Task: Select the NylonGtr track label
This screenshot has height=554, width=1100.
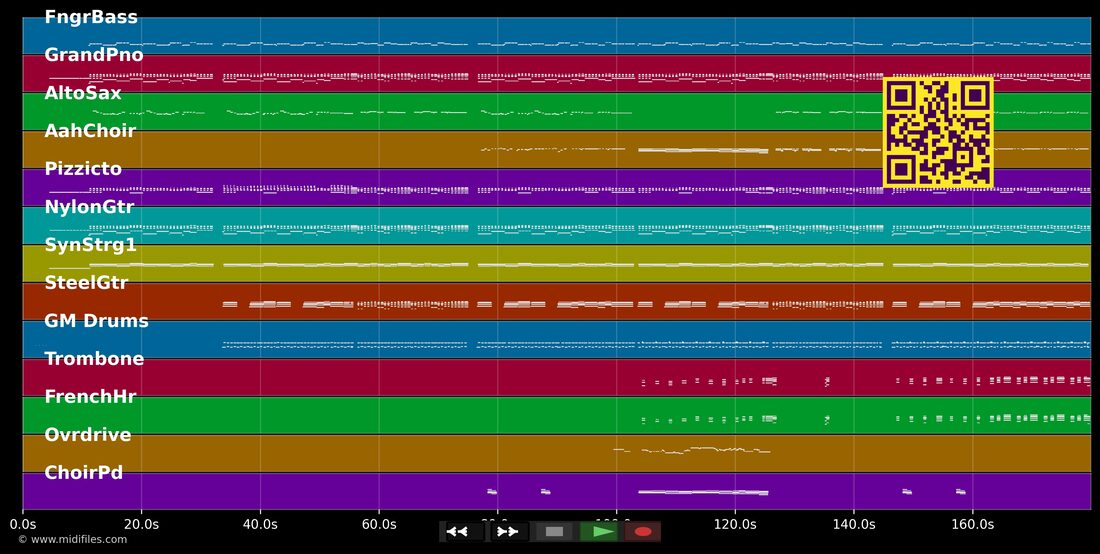Action: coord(89,207)
